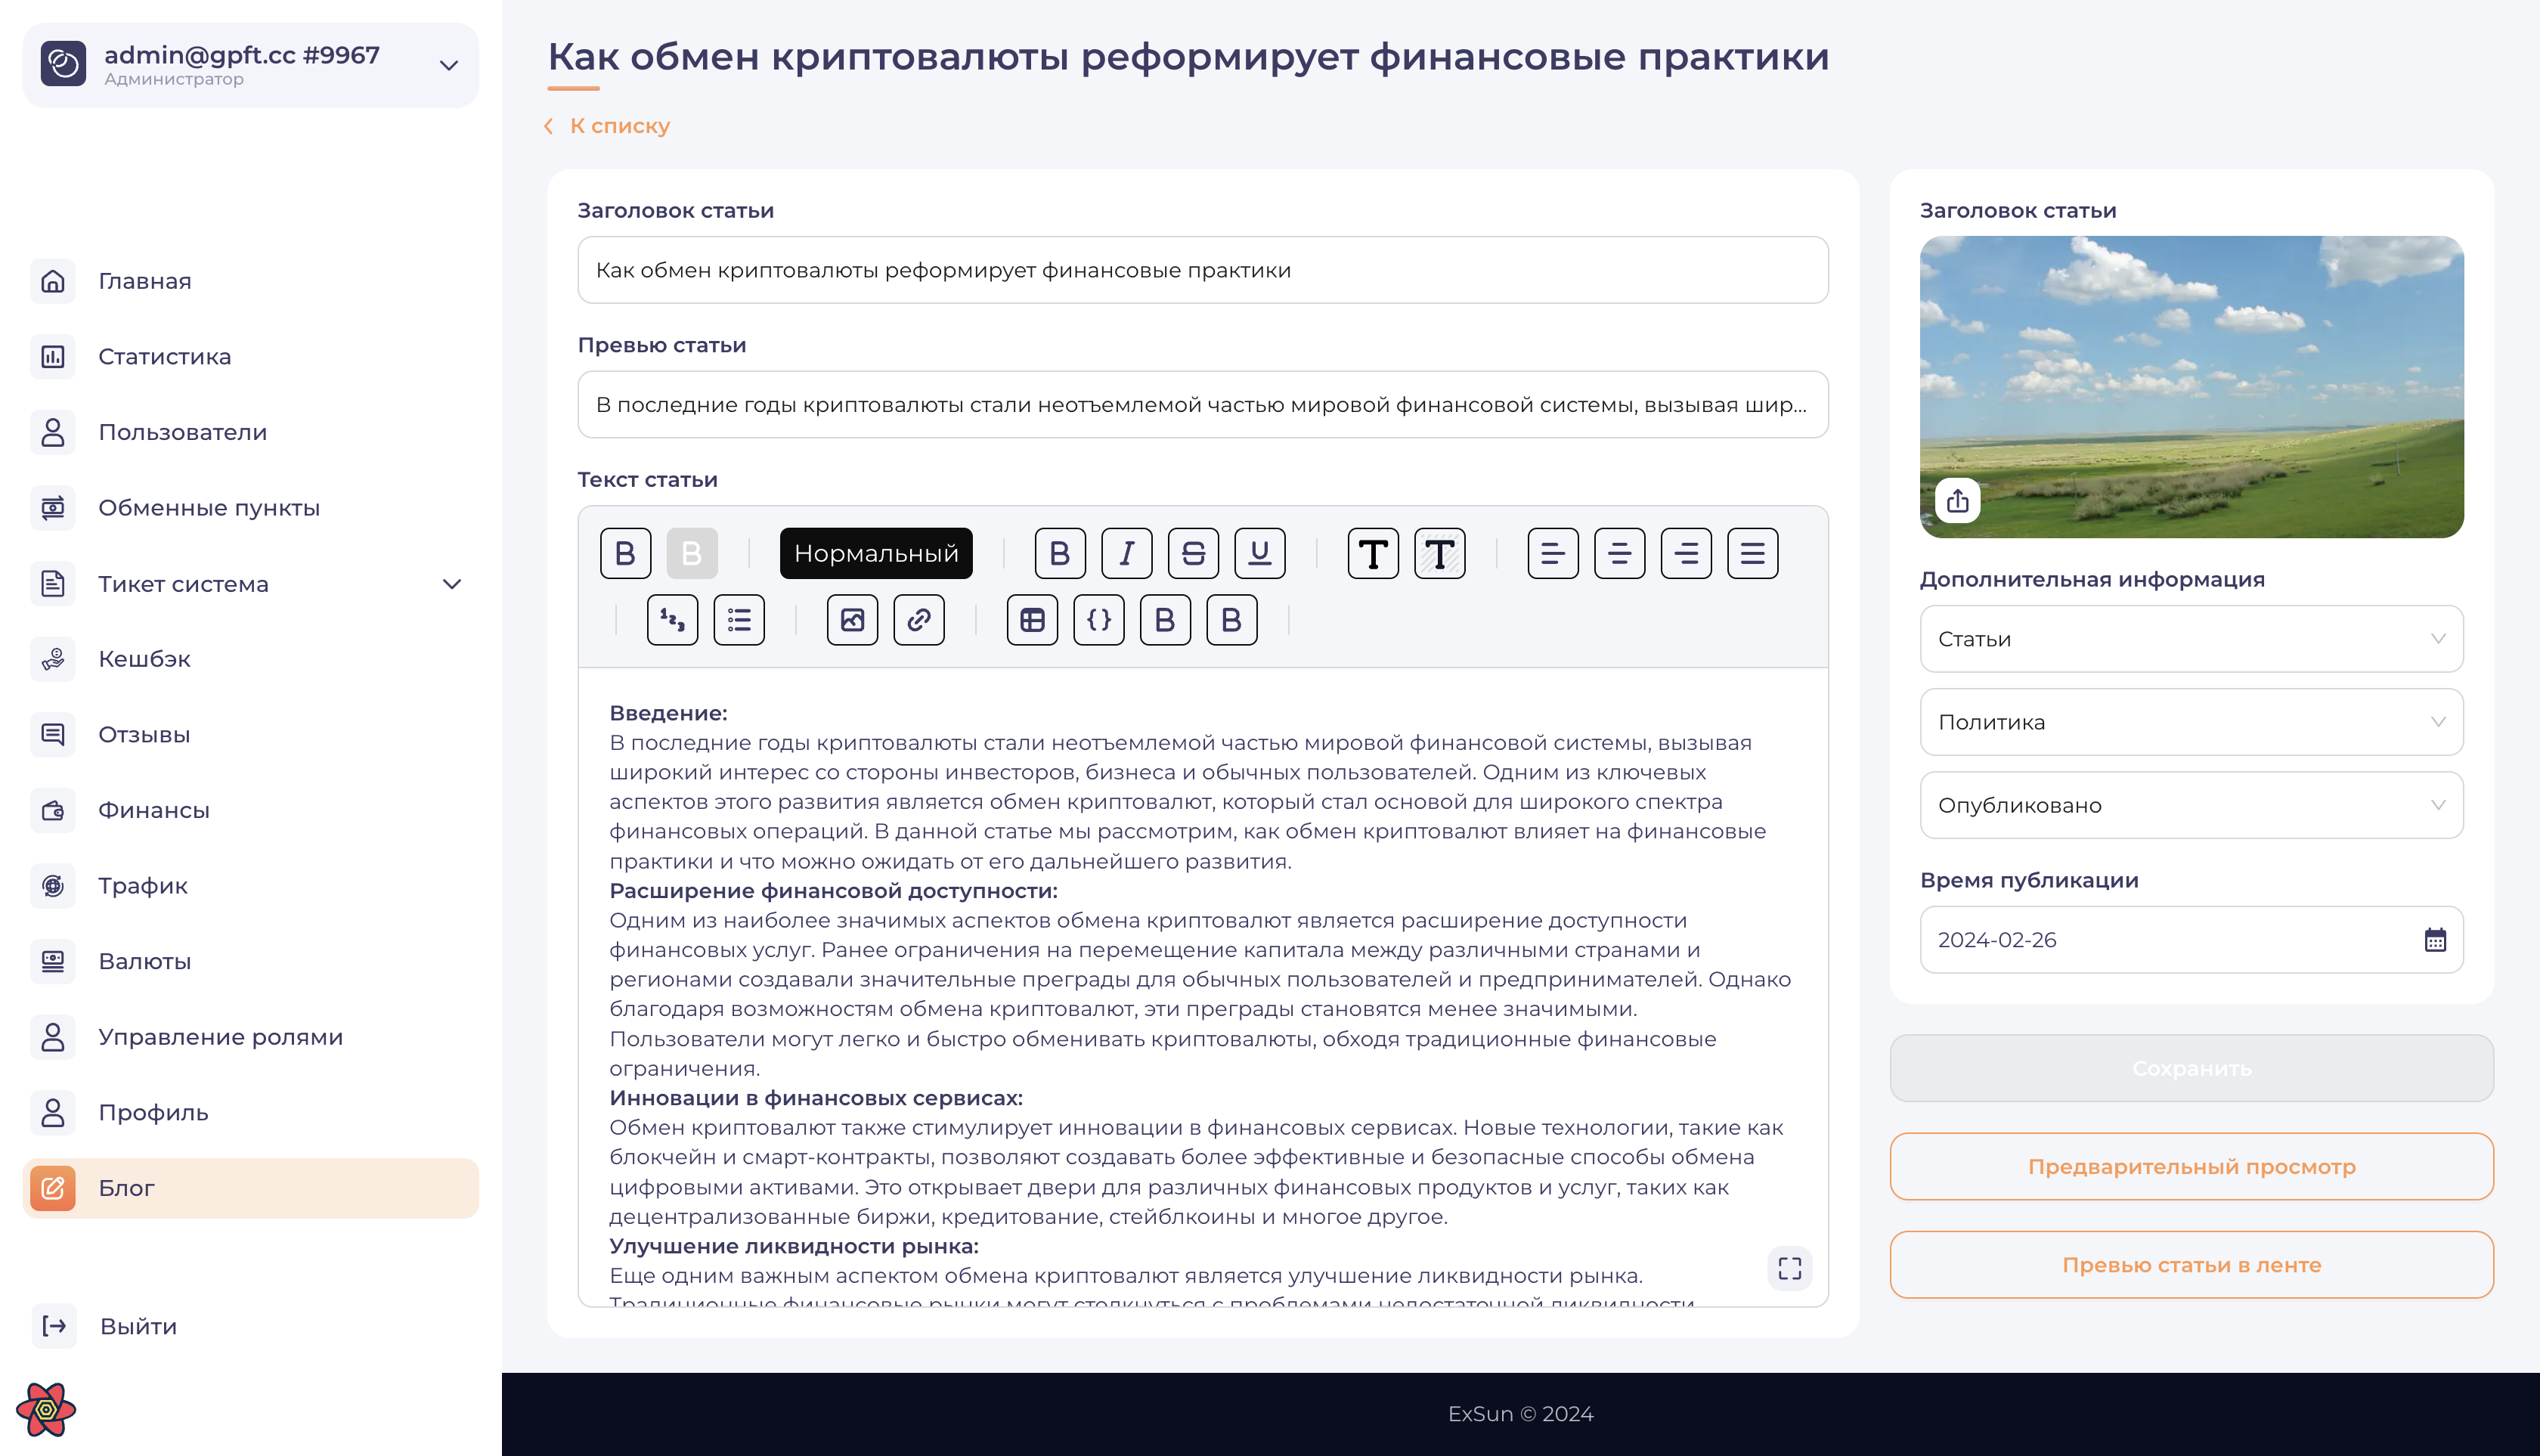Image resolution: width=2540 pixels, height=1456 pixels.
Task: Click the B button right after curly braces
Action: 1166,620
